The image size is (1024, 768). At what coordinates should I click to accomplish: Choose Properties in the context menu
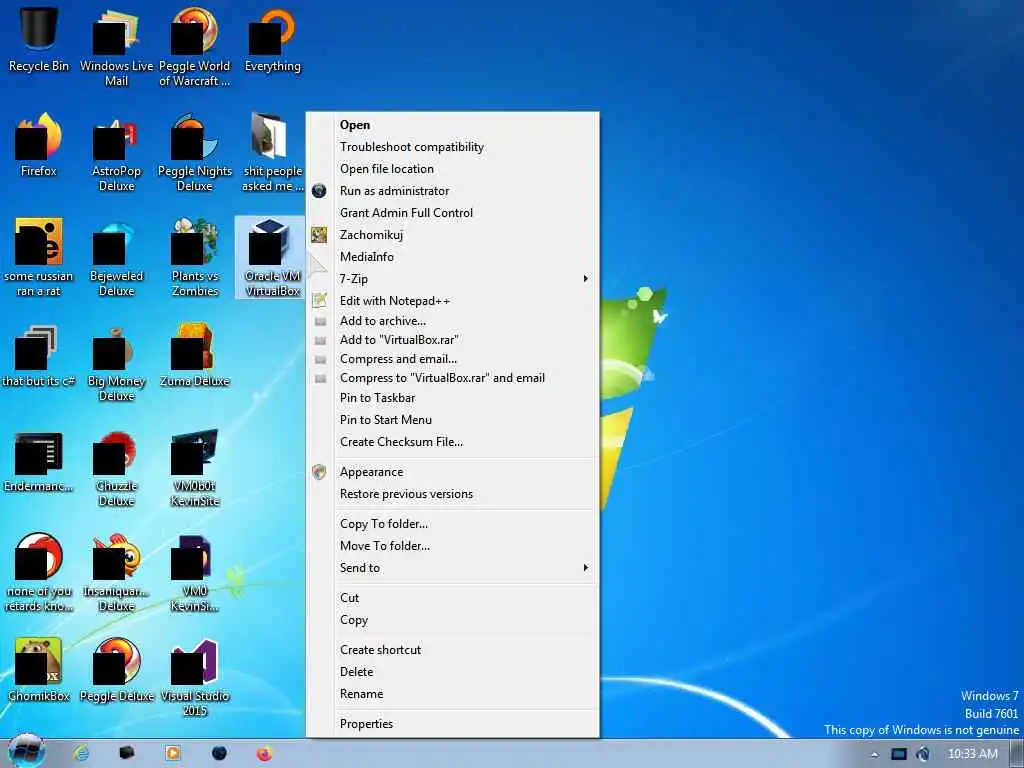[x=453, y=724]
